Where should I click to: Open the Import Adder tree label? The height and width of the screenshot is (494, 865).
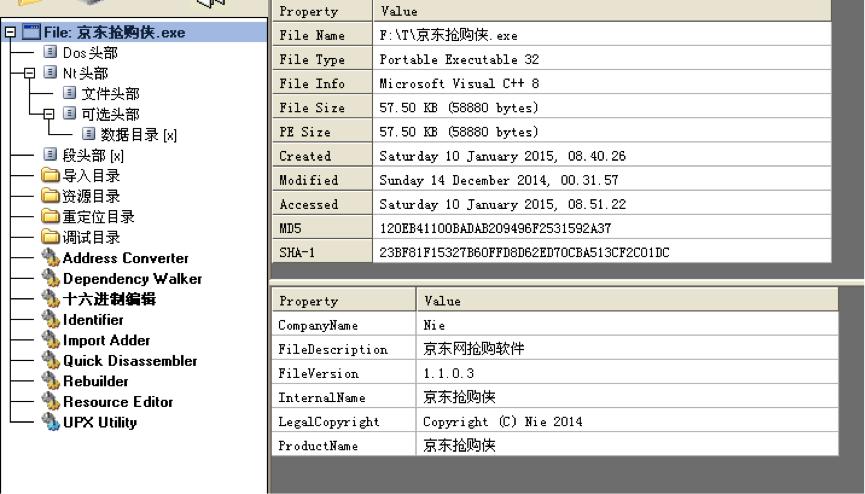[106, 340]
